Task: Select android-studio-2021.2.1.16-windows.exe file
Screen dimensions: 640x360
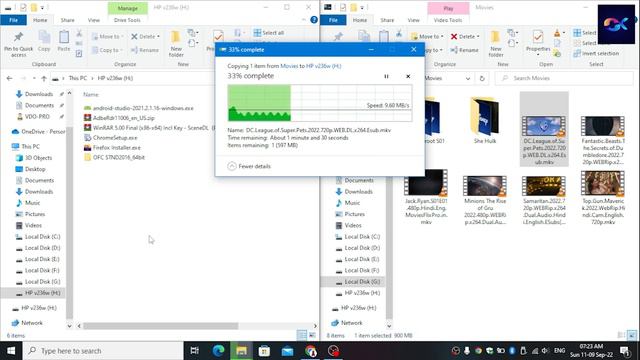Action: [139, 108]
